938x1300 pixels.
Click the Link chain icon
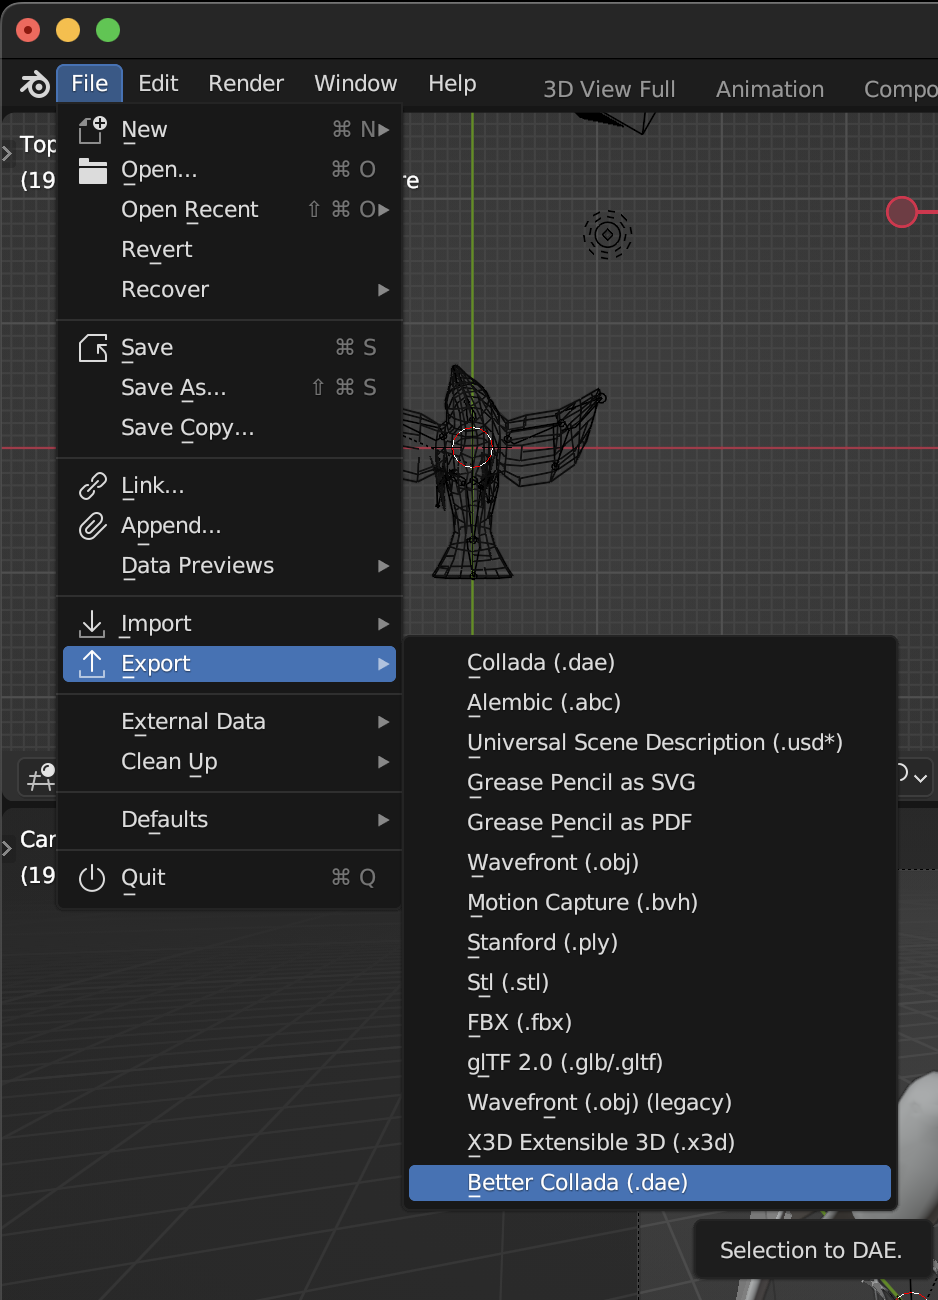click(x=92, y=486)
